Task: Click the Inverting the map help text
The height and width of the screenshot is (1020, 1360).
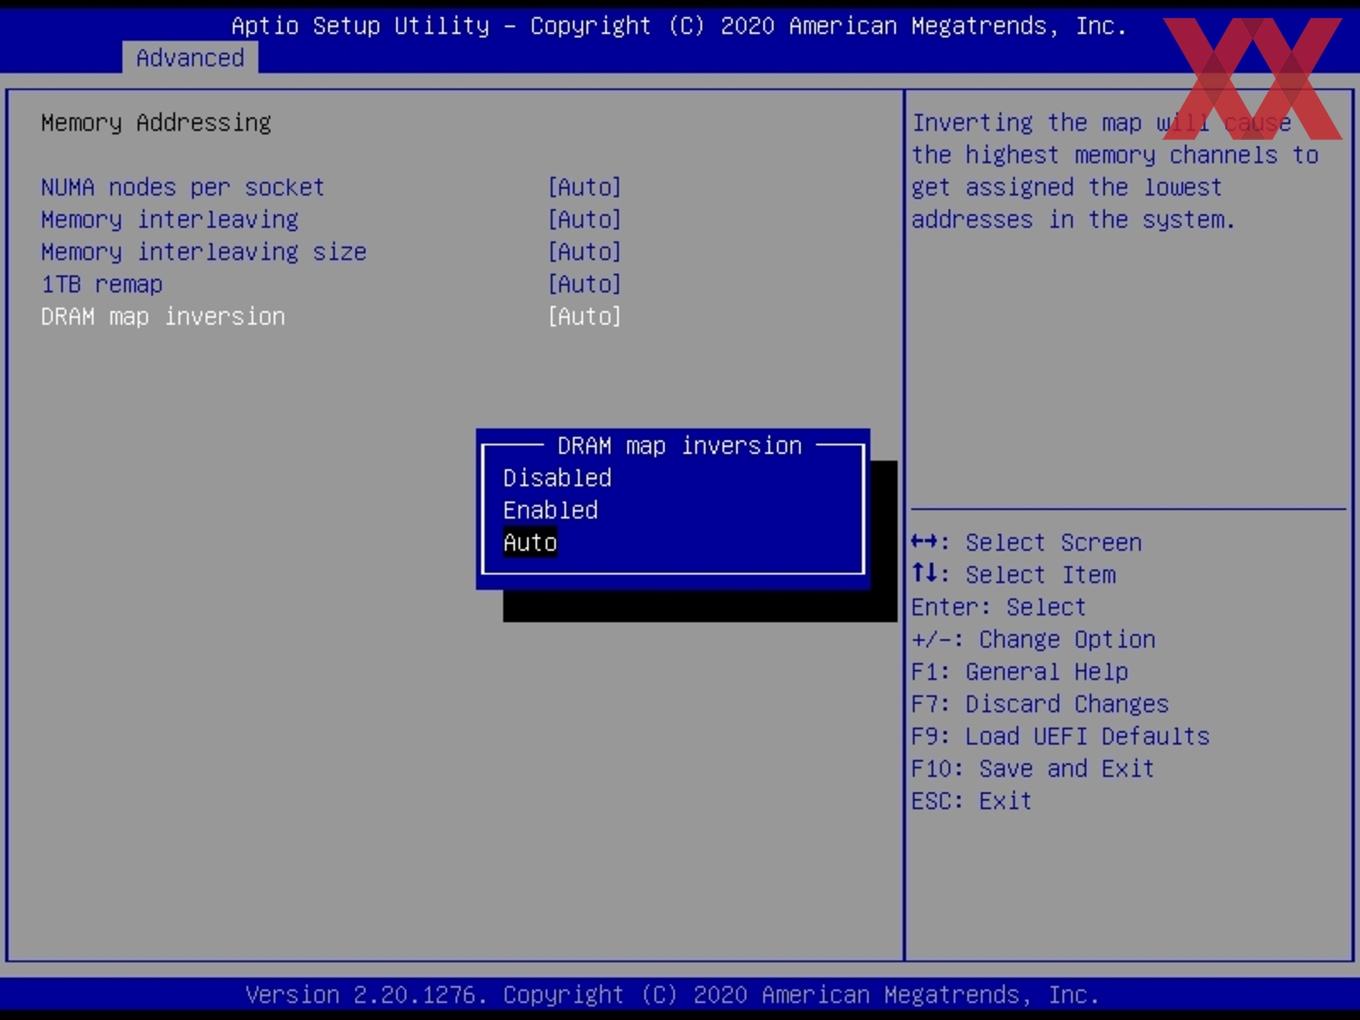Action: point(1115,171)
